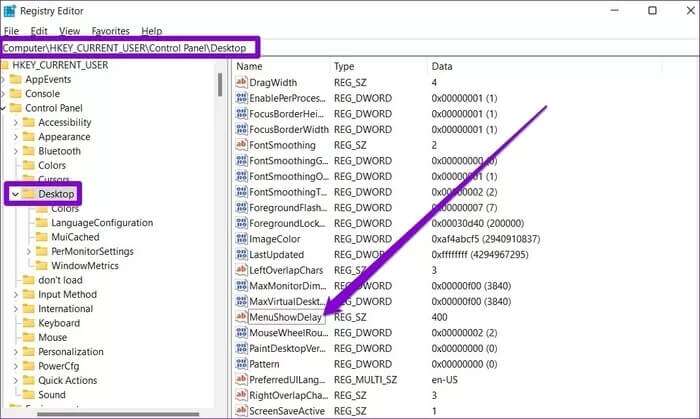This screenshot has width=700, height=419.
Task: Select the LanguageConfiguration key
Action: click(x=102, y=223)
